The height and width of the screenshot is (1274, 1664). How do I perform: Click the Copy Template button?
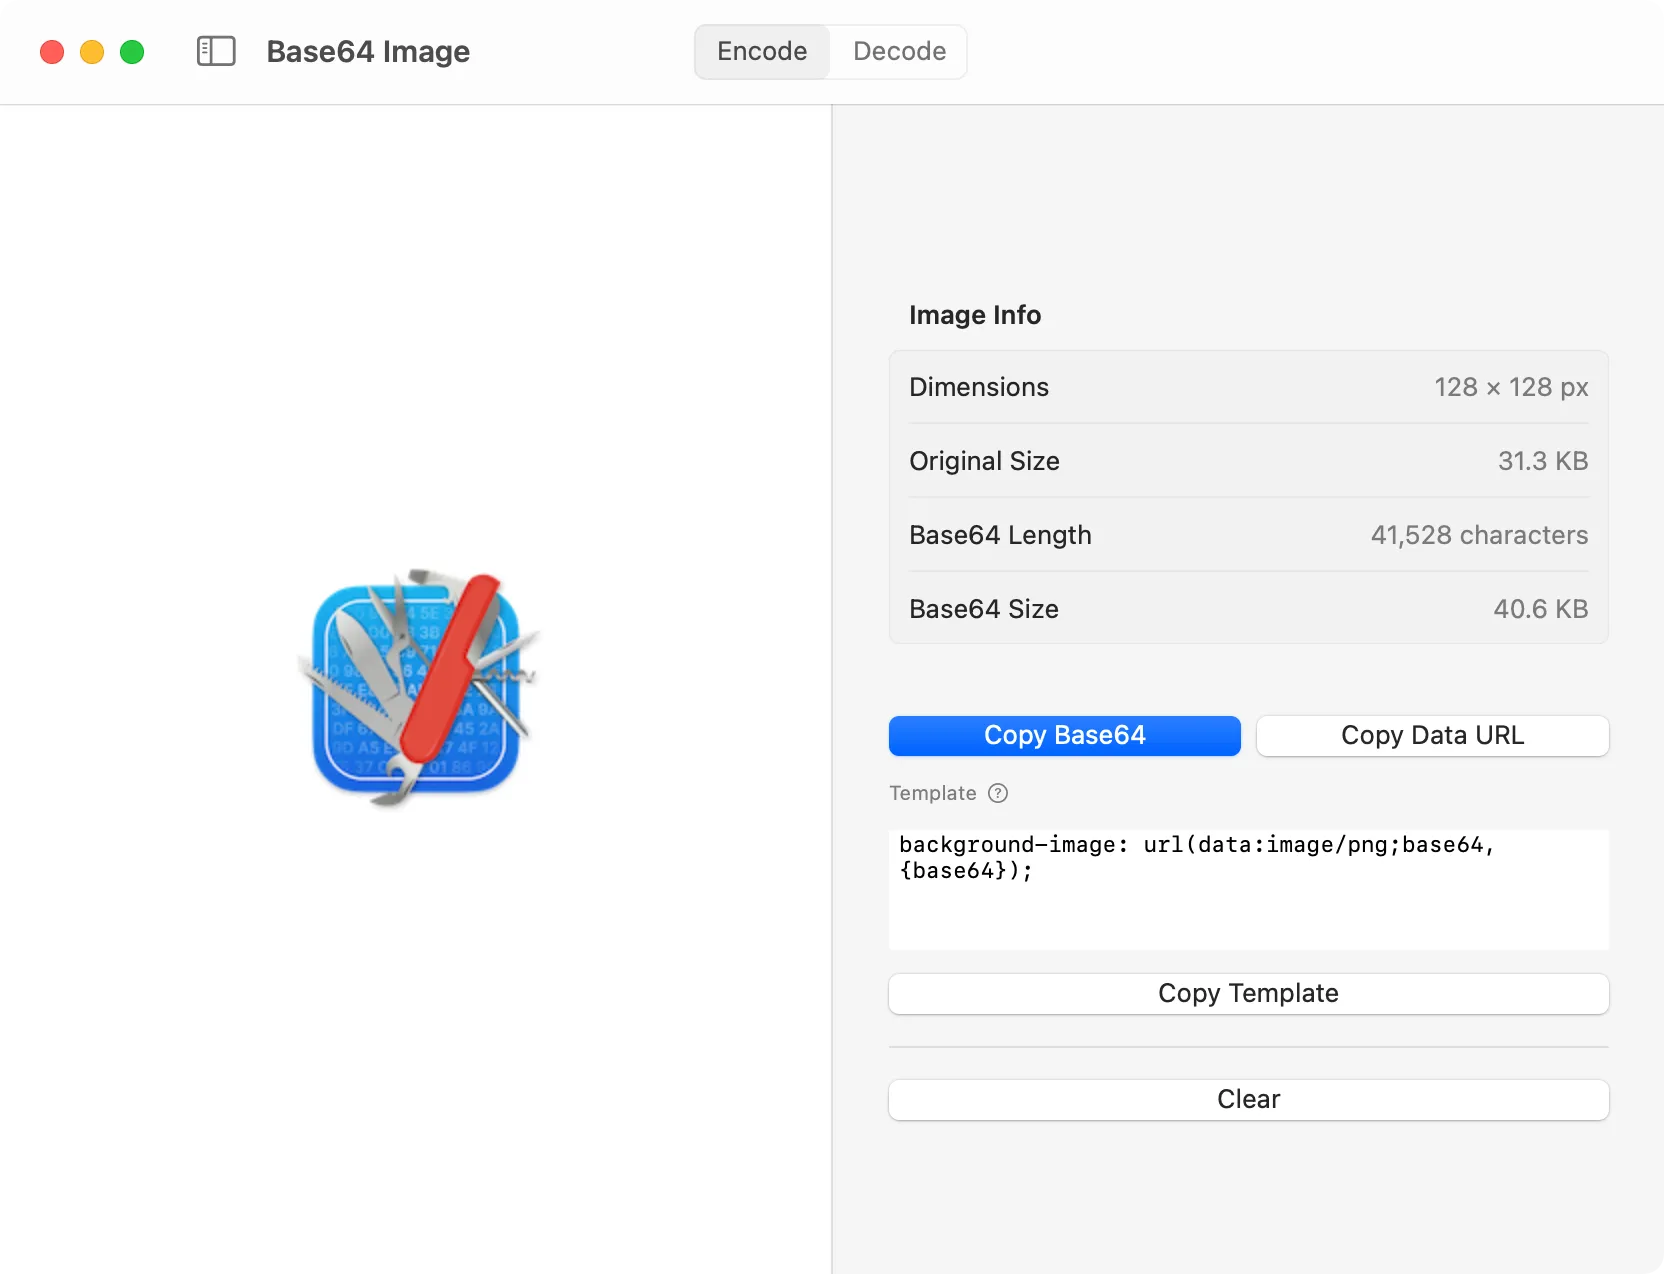(x=1248, y=993)
